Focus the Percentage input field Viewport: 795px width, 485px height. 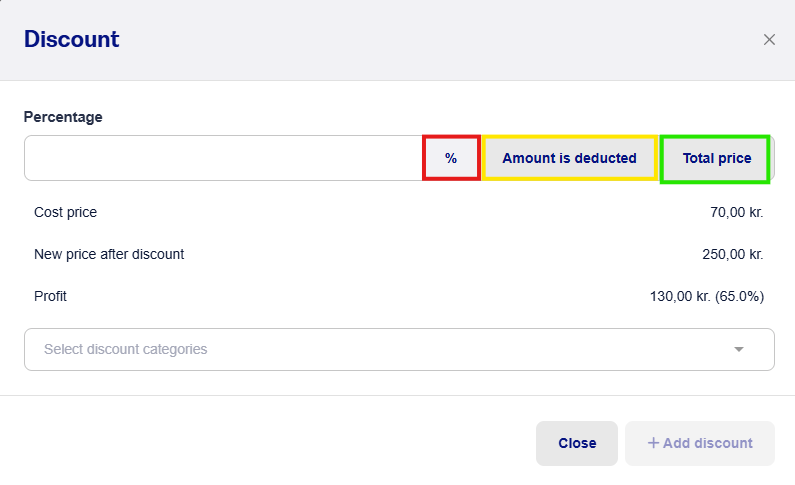tap(224, 158)
